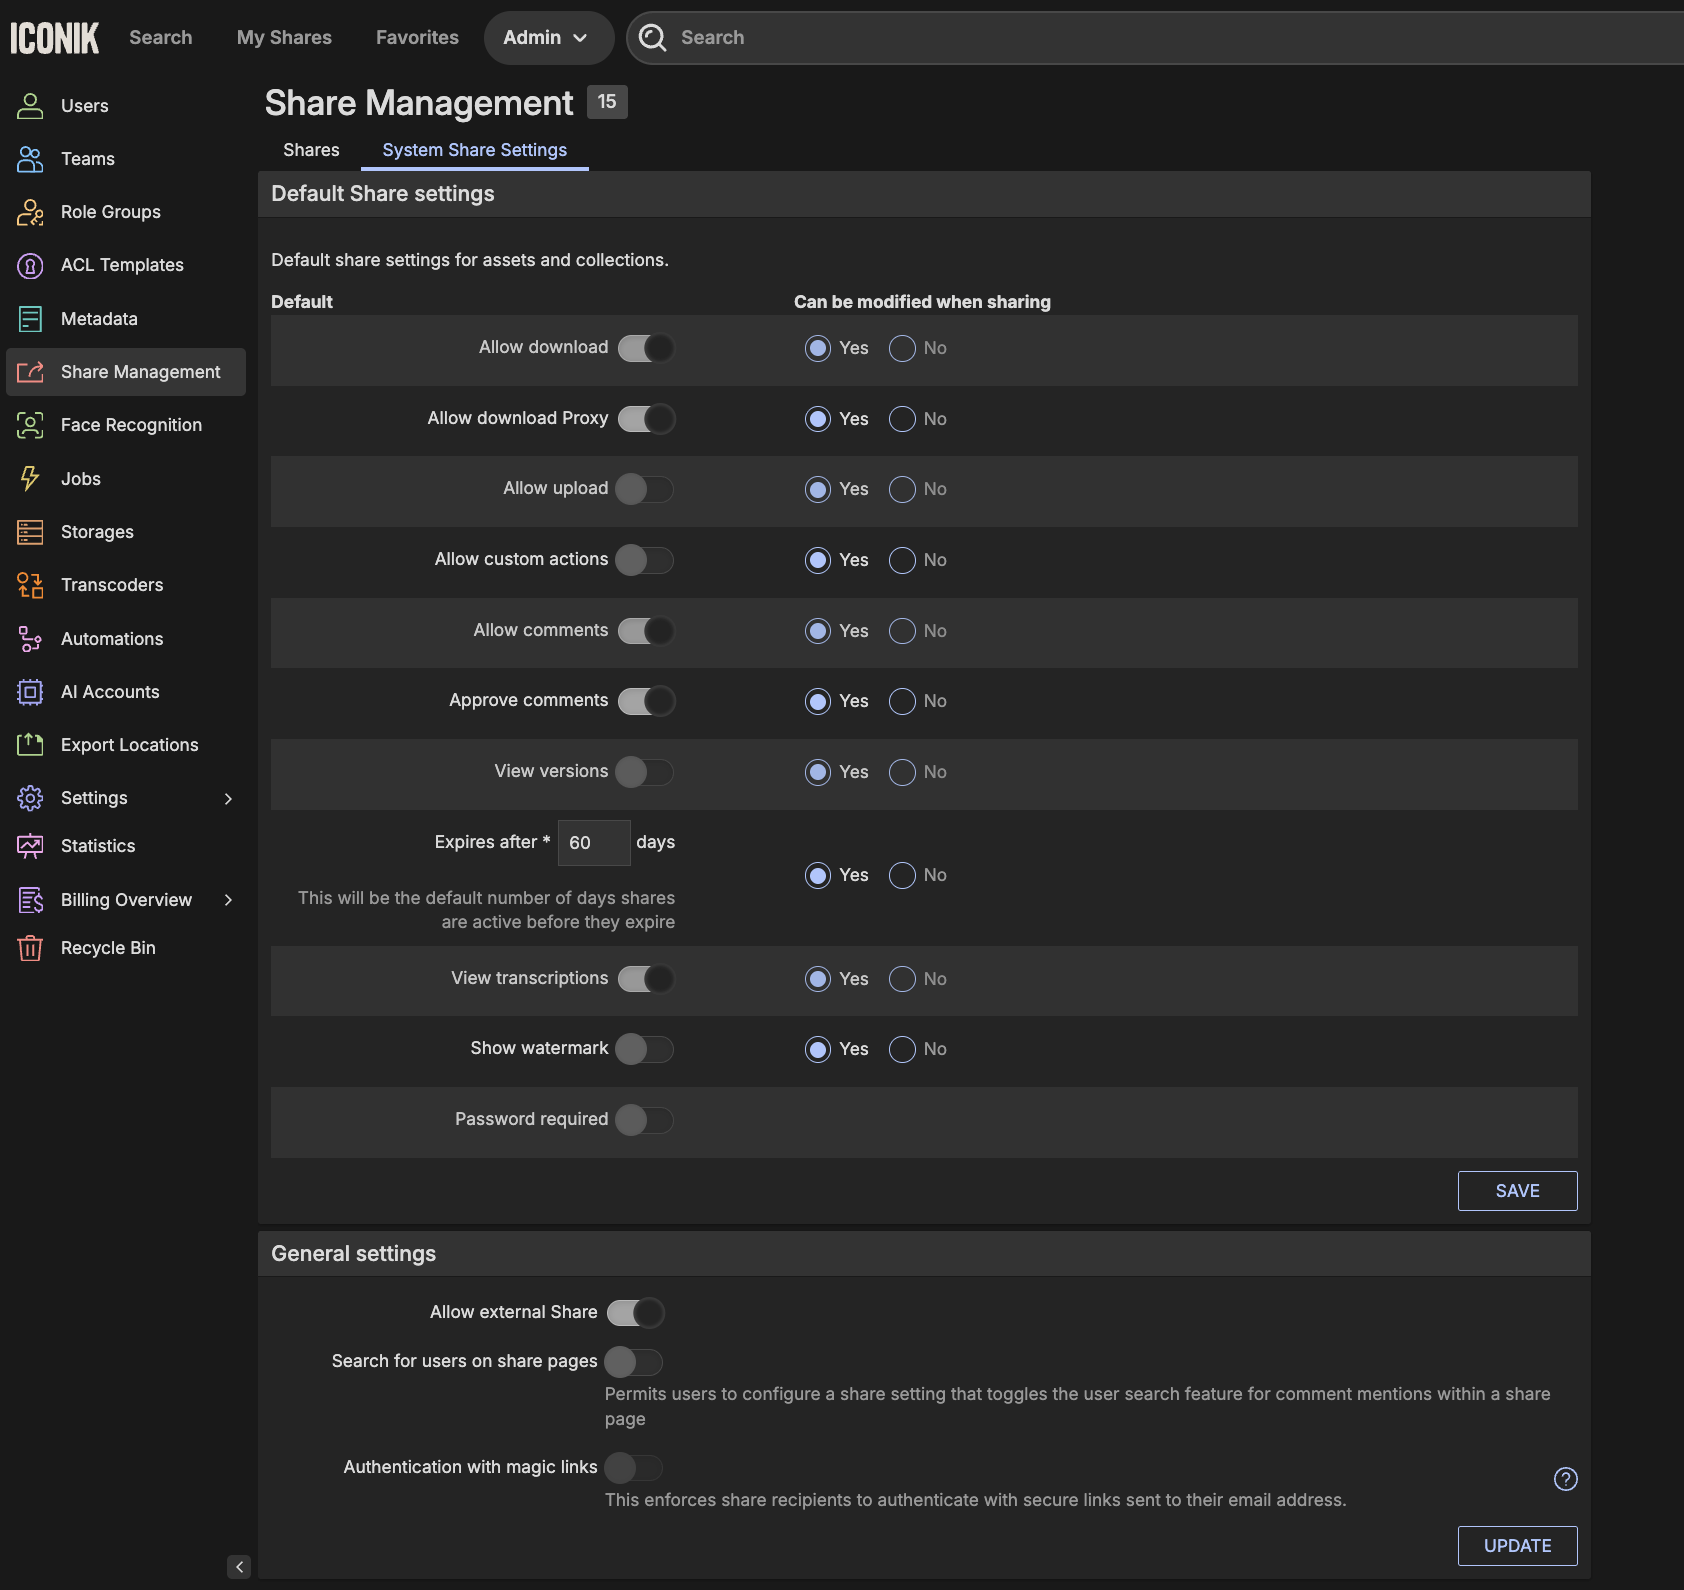Open AI Accounts chip icon
1684x1590 pixels.
(x=30, y=692)
